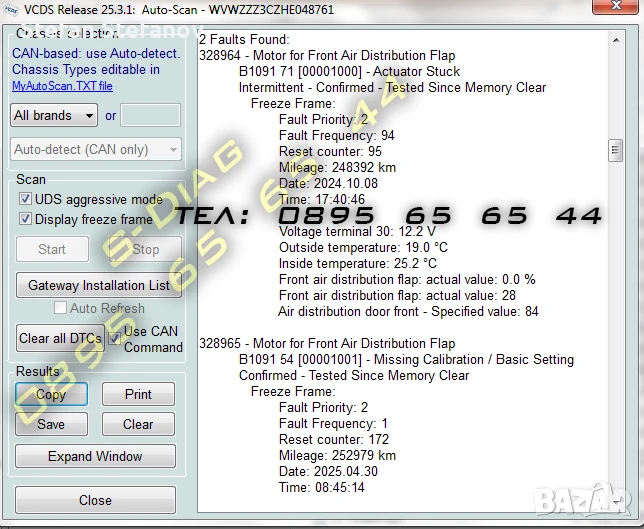Tick the Auto Refresh checkbox
This screenshot has height=529, width=644.
pos(60,308)
